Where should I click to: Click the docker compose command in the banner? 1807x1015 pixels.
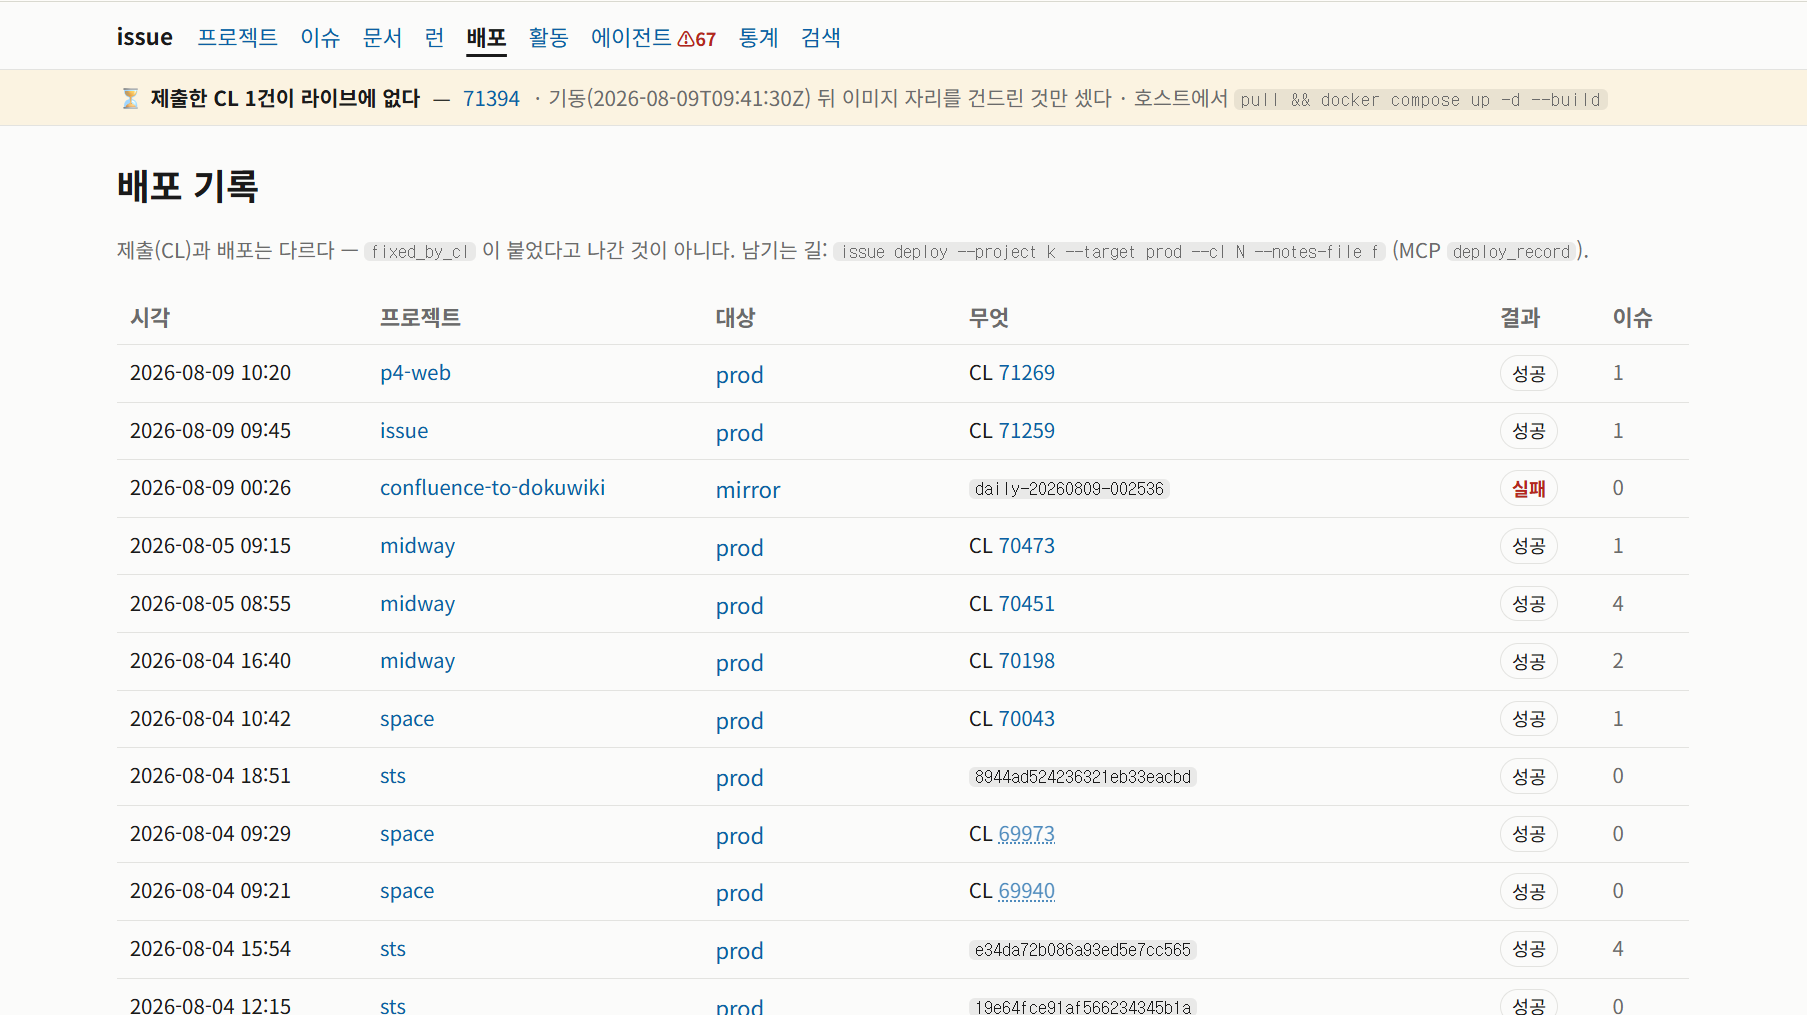(1421, 99)
